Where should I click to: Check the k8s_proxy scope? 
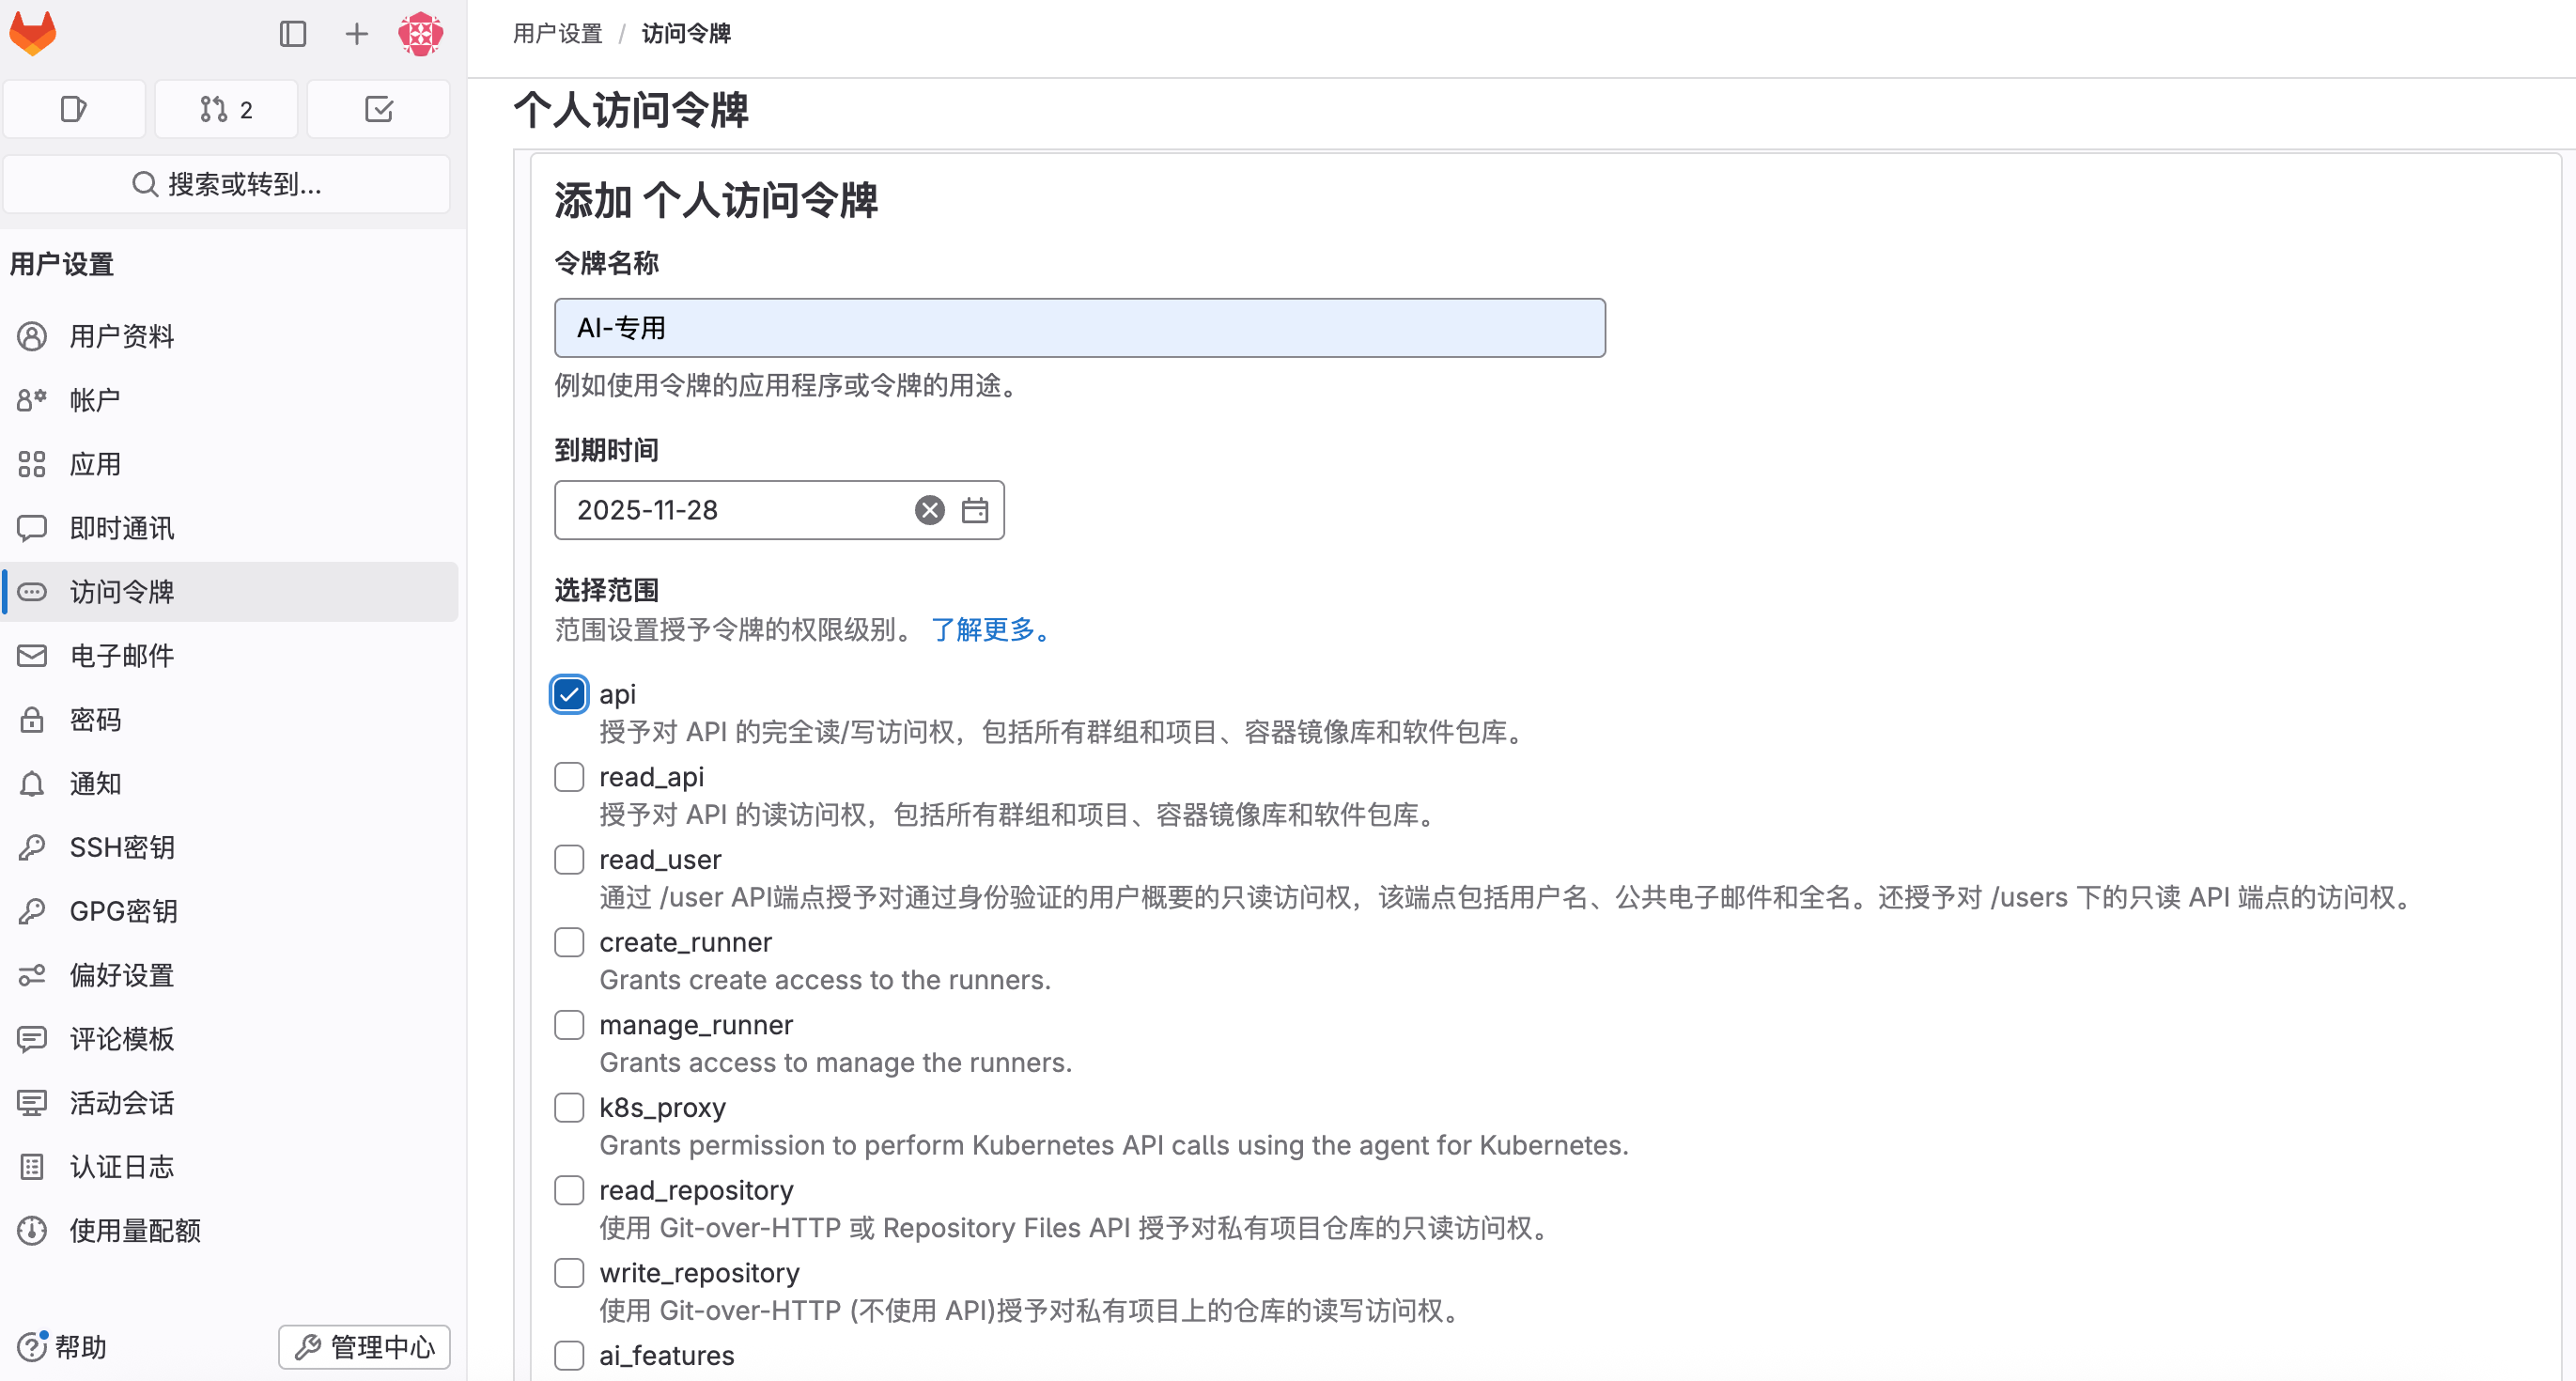point(569,1107)
